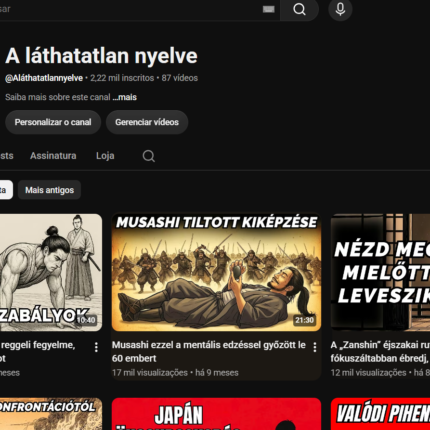Screen dimensions: 430x430
Task: Click 12 mil visualizações text
Action: [x=368, y=373]
